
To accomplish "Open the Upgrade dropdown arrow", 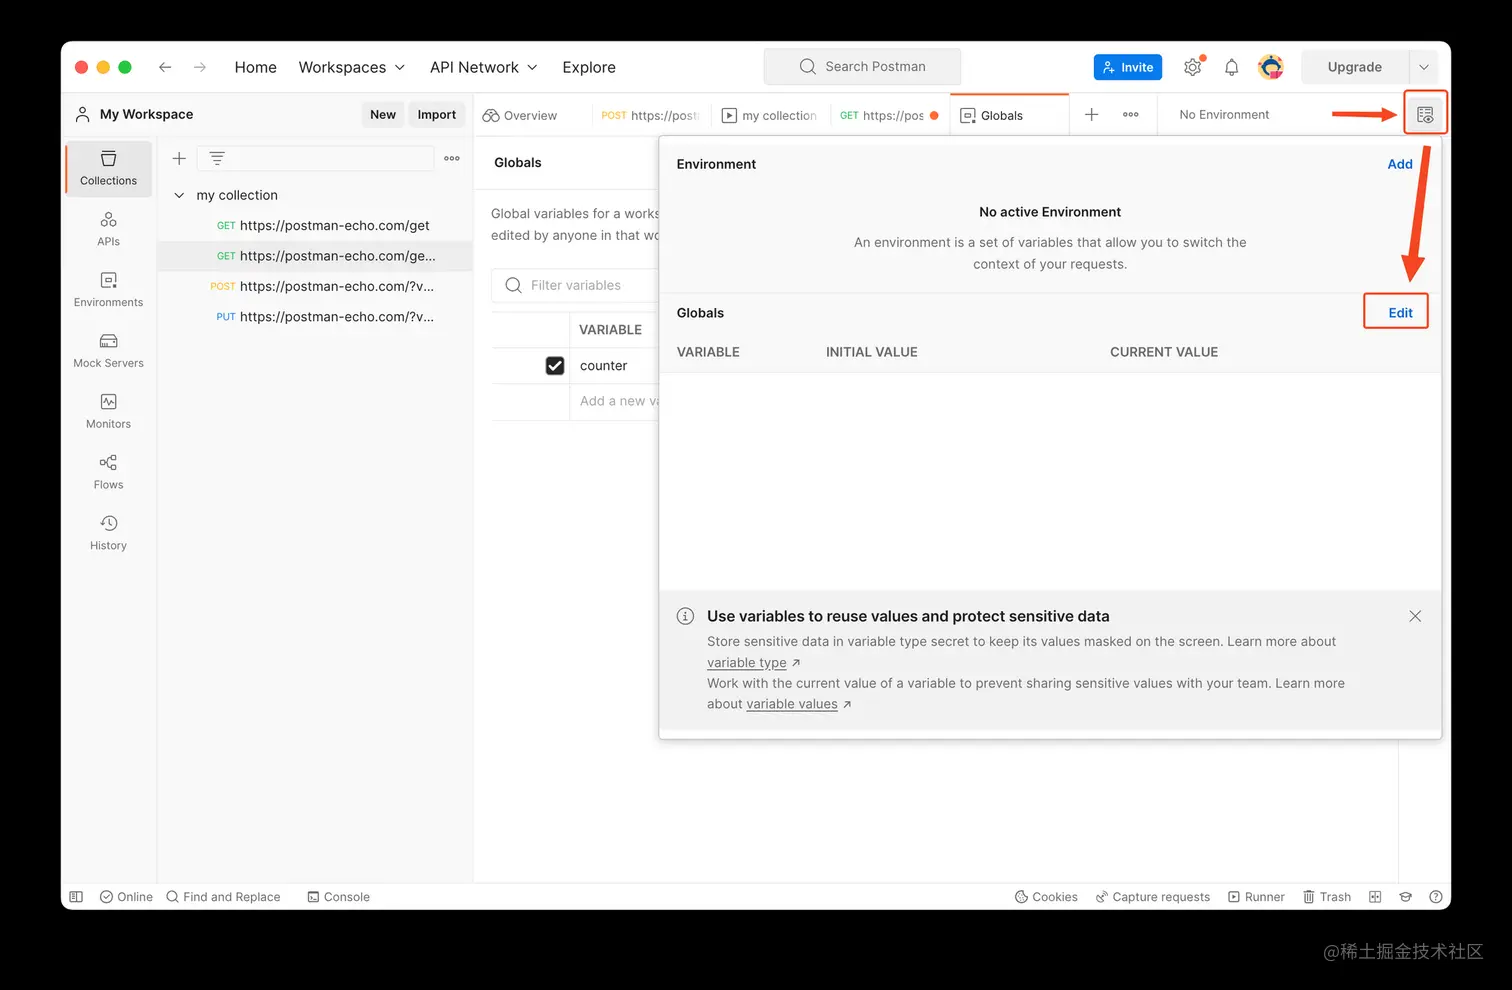I will coord(1424,67).
